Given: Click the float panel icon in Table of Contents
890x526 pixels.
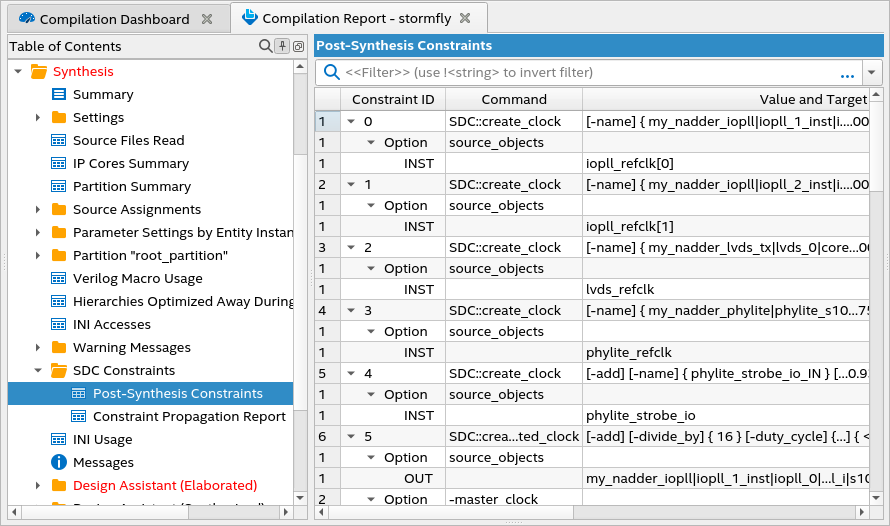Looking at the screenshot, I should [x=298, y=46].
